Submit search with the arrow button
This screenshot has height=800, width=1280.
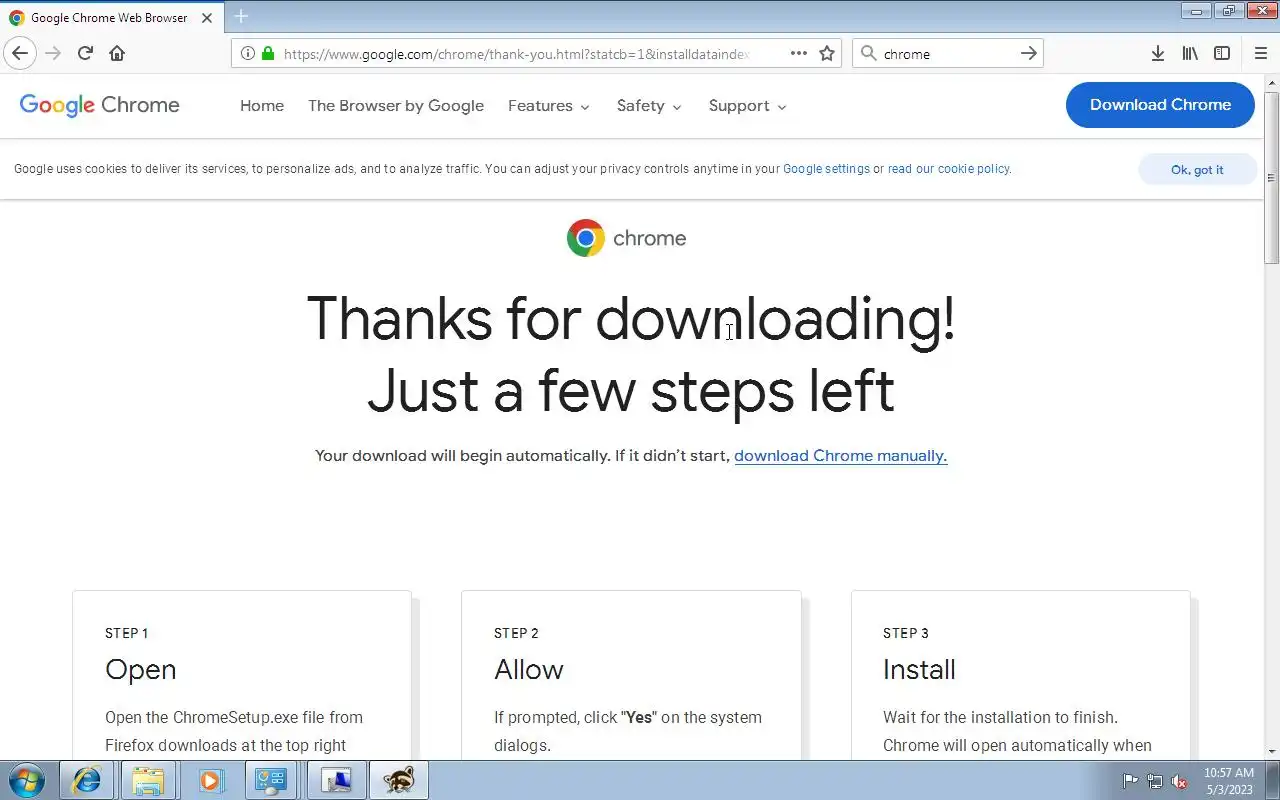point(1029,53)
